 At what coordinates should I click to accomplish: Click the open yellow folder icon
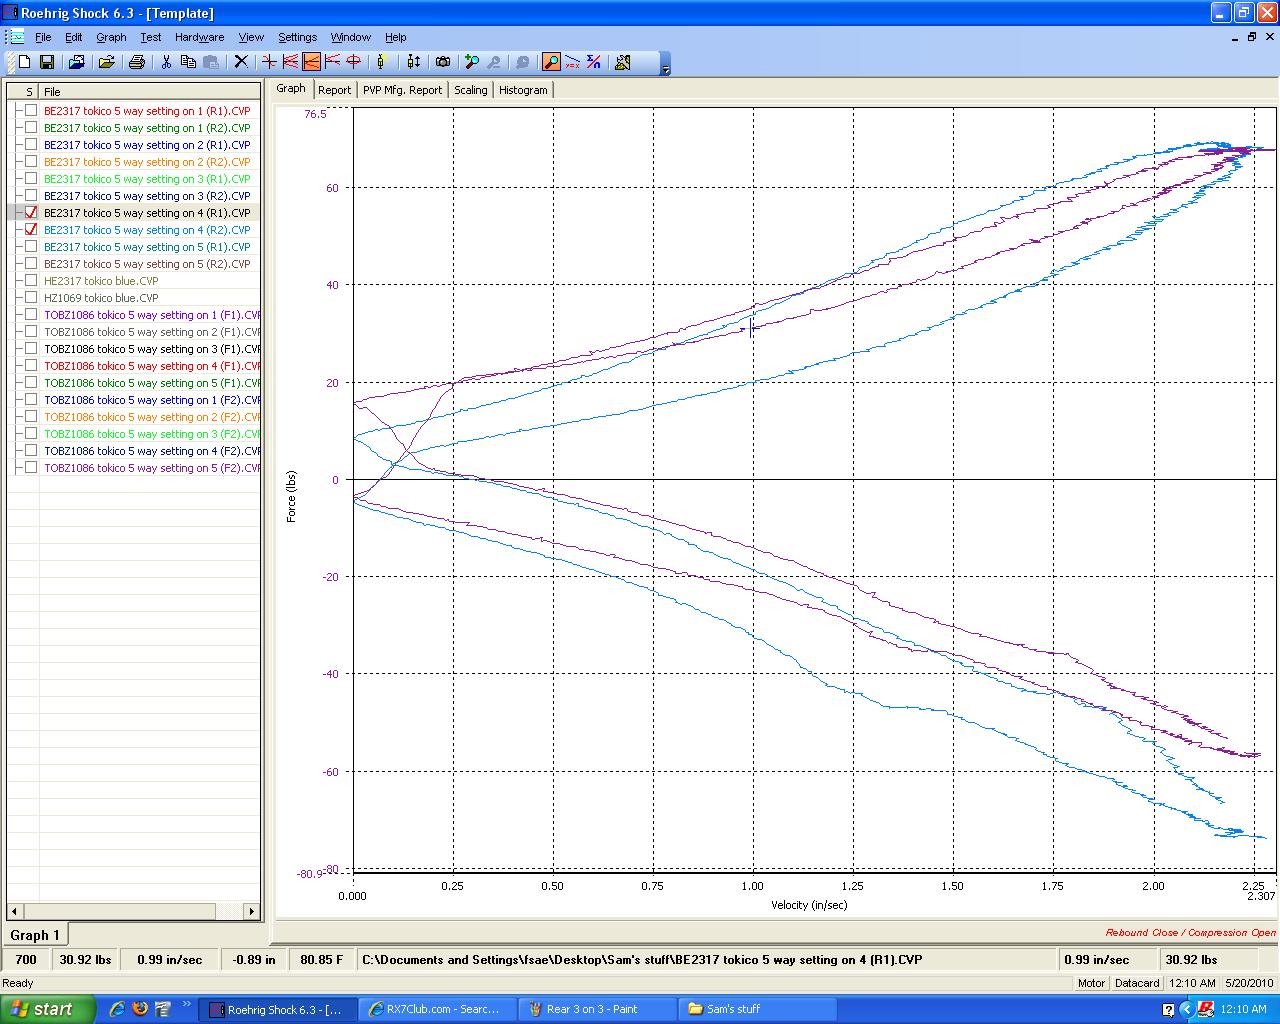click(x=106, y=62)
